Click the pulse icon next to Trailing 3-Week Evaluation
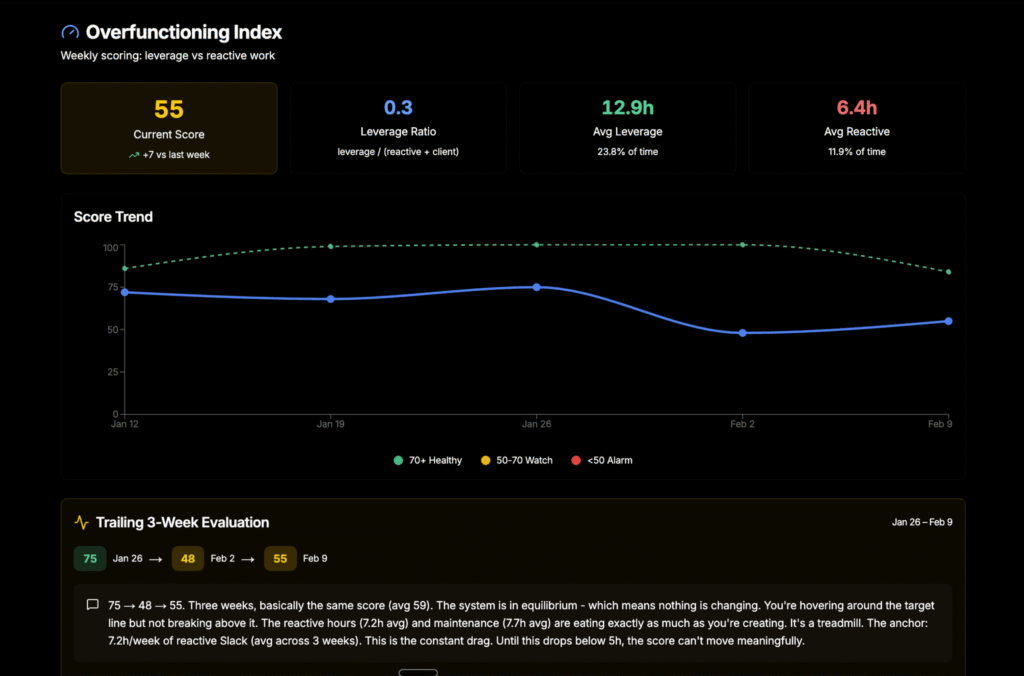 point(79,522)
